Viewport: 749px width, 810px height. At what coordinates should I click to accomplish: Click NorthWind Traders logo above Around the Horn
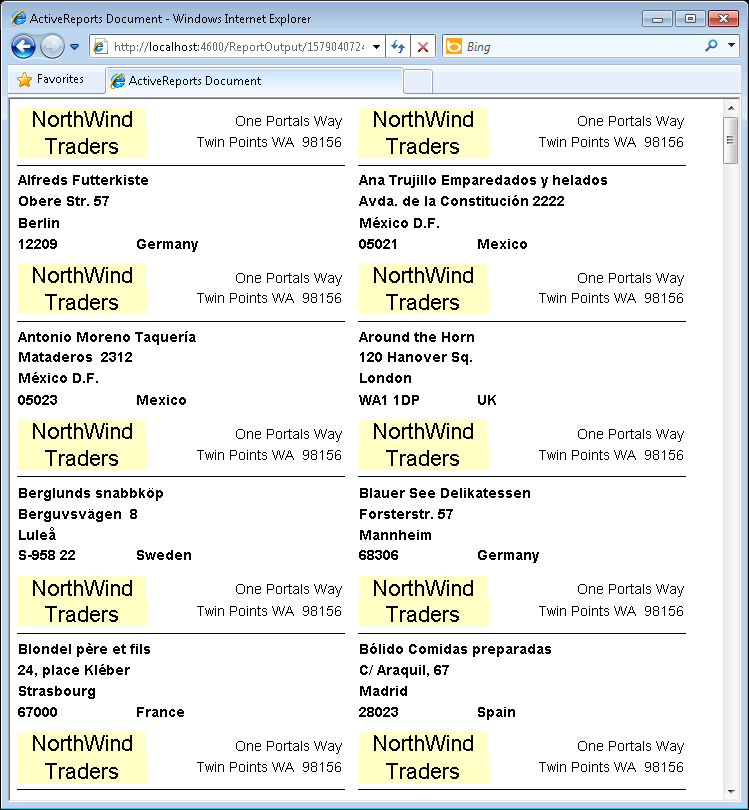click(424, 289)
